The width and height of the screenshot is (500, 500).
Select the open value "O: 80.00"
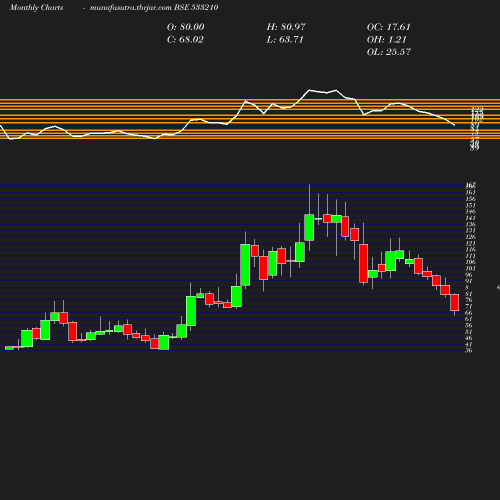click(186, 27)
